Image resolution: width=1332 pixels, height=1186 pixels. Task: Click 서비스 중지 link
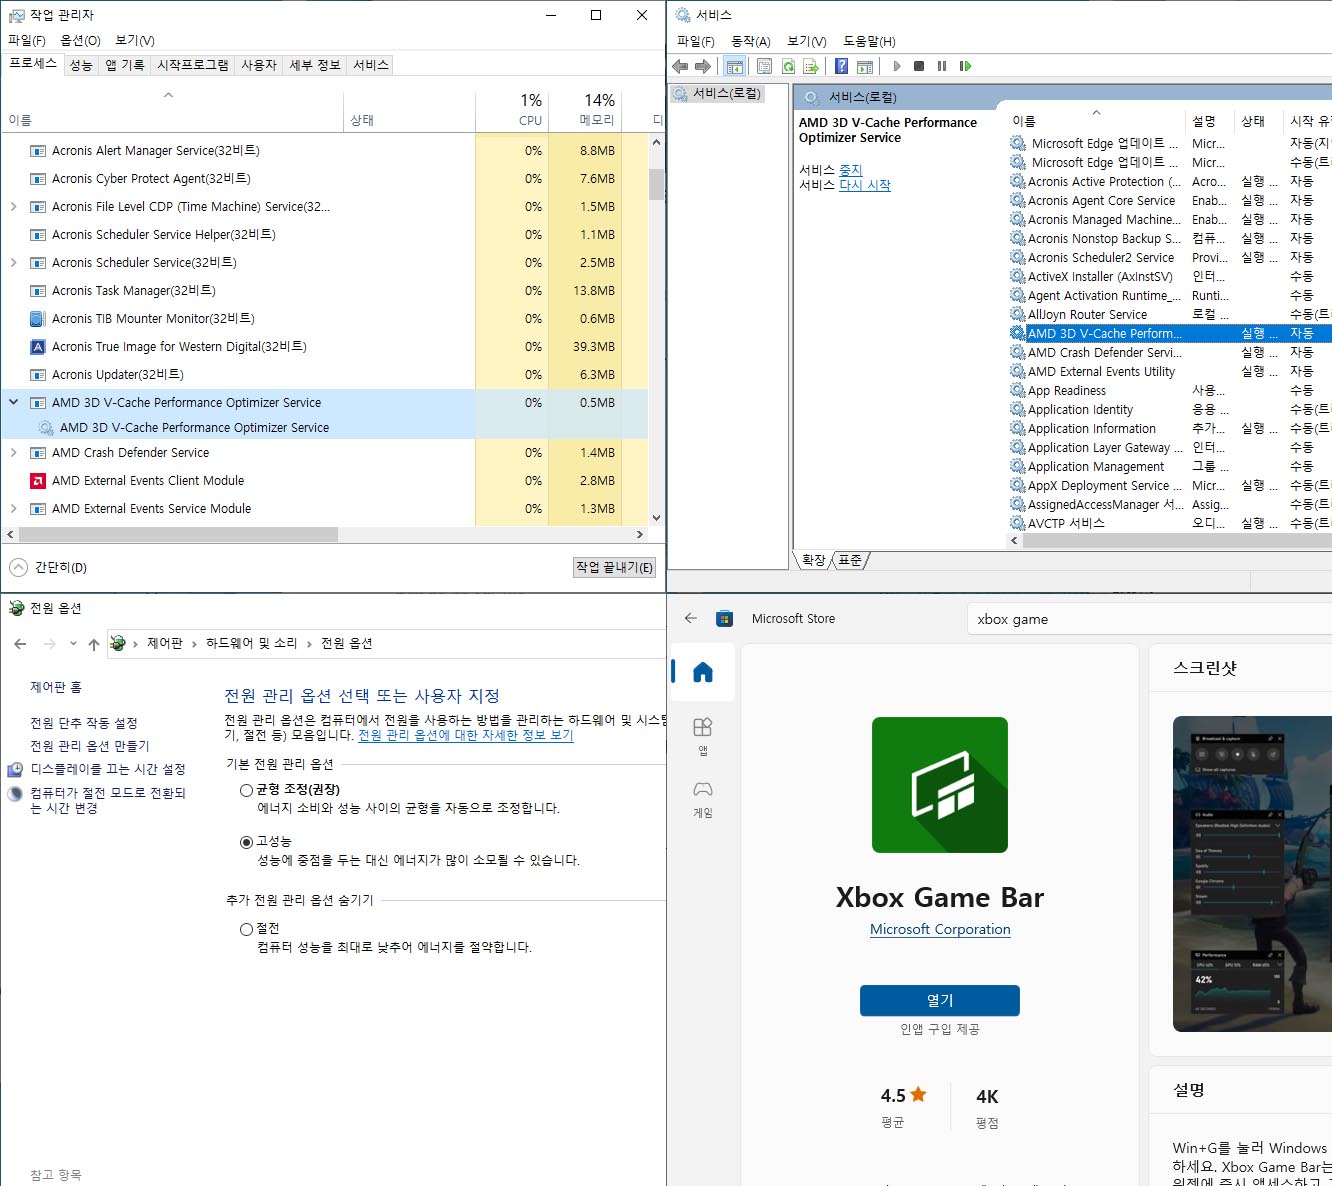[850, 170]
